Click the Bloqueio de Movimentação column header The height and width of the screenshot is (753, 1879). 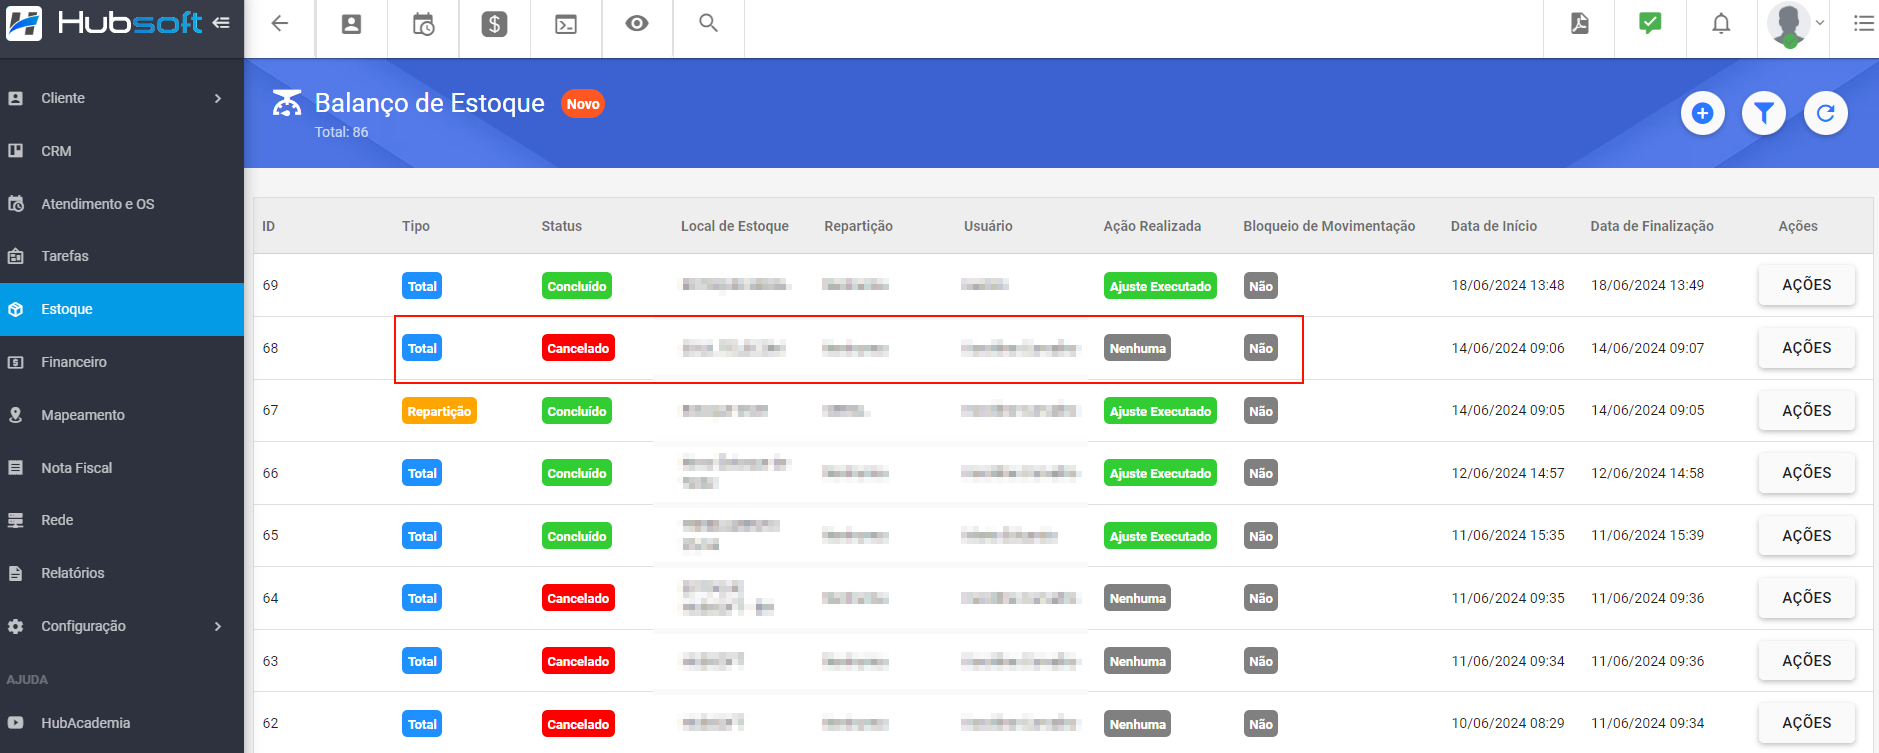pyautogui.click(x=1329, y=226)
